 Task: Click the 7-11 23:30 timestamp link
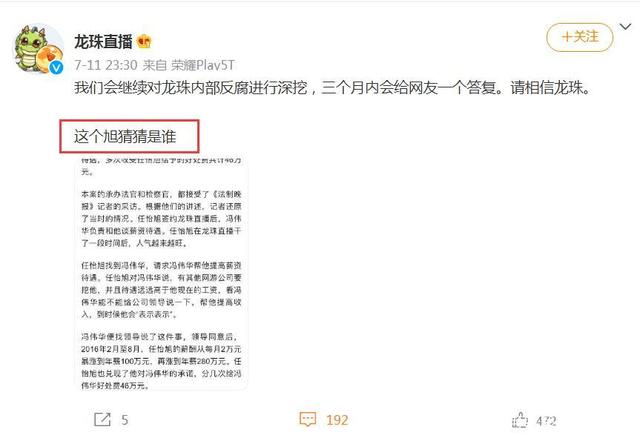click(x=106, y=65)
